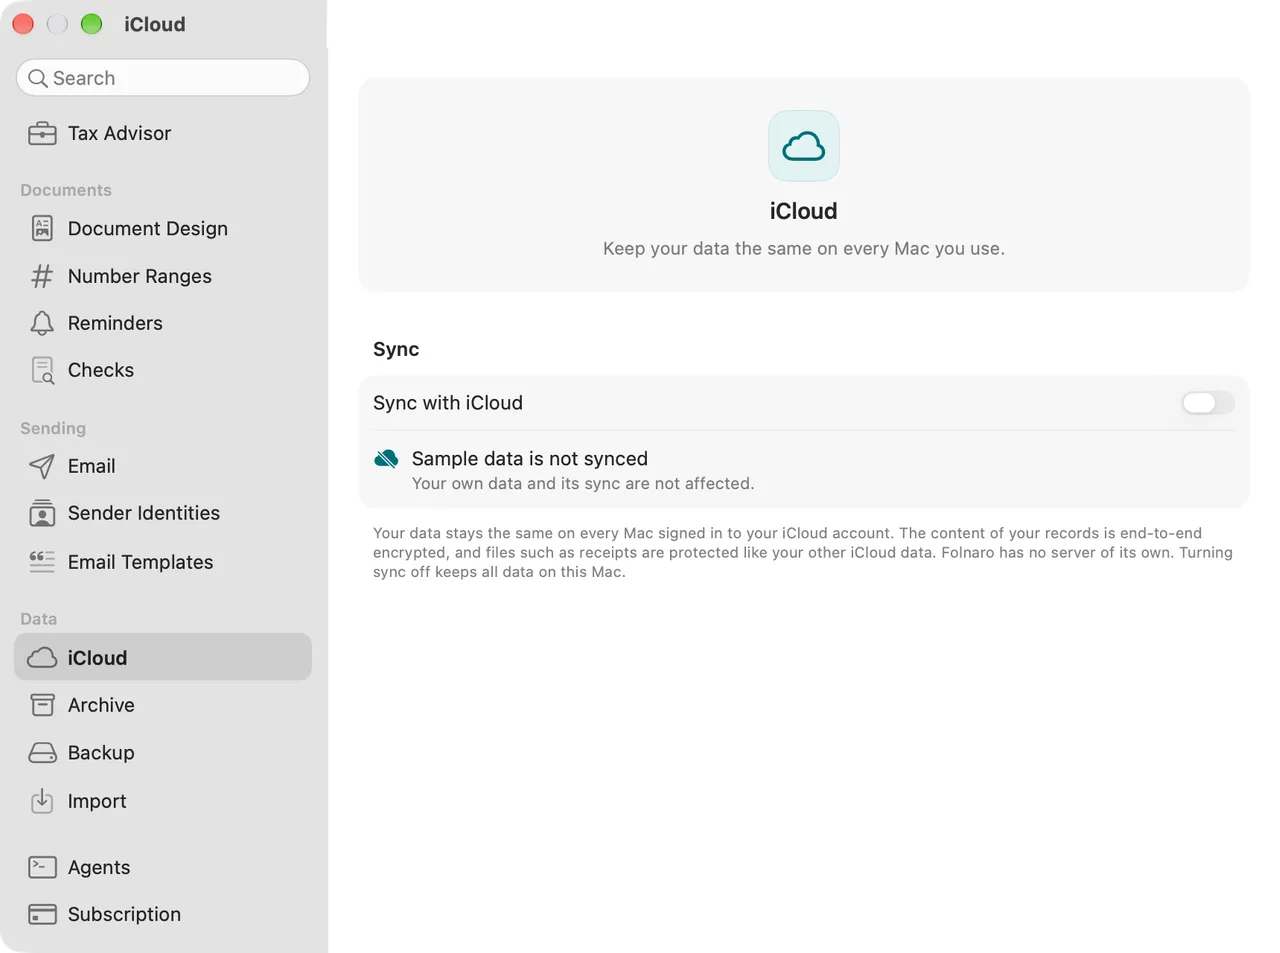
Task: Switch to the Archive pane
Action: pos(163,705)
